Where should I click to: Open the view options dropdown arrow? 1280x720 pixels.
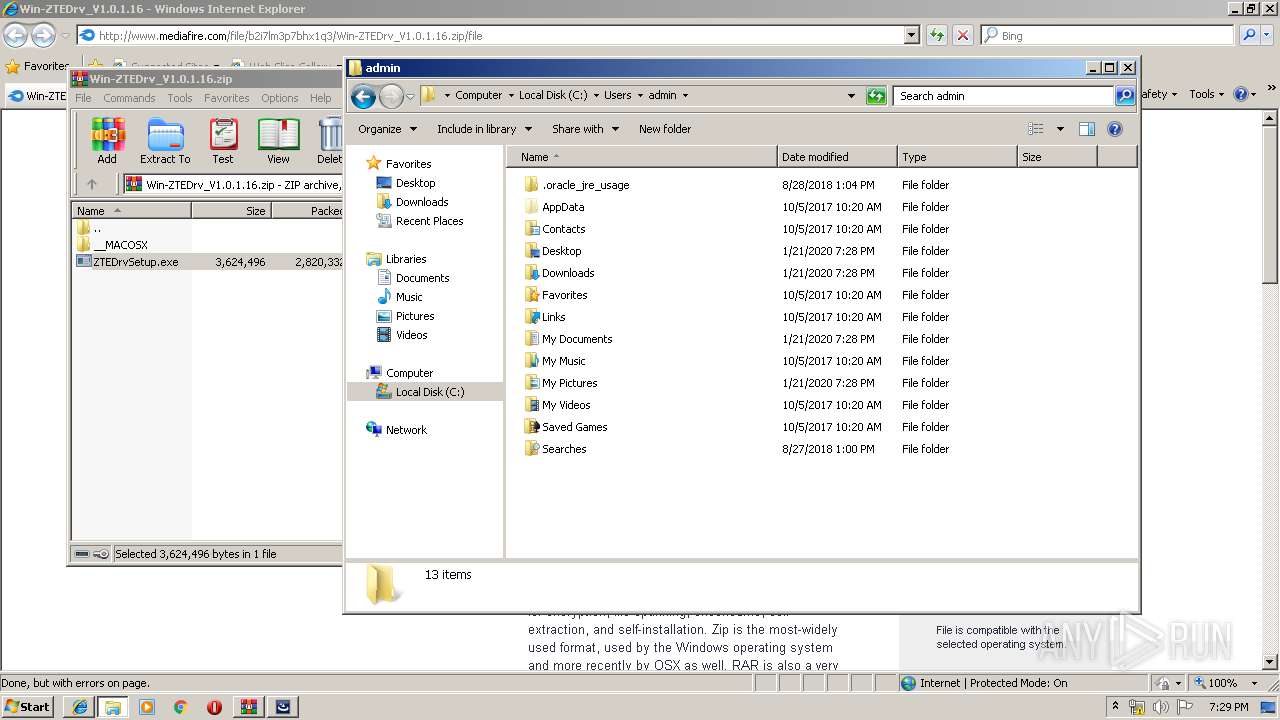(1060, 129)
